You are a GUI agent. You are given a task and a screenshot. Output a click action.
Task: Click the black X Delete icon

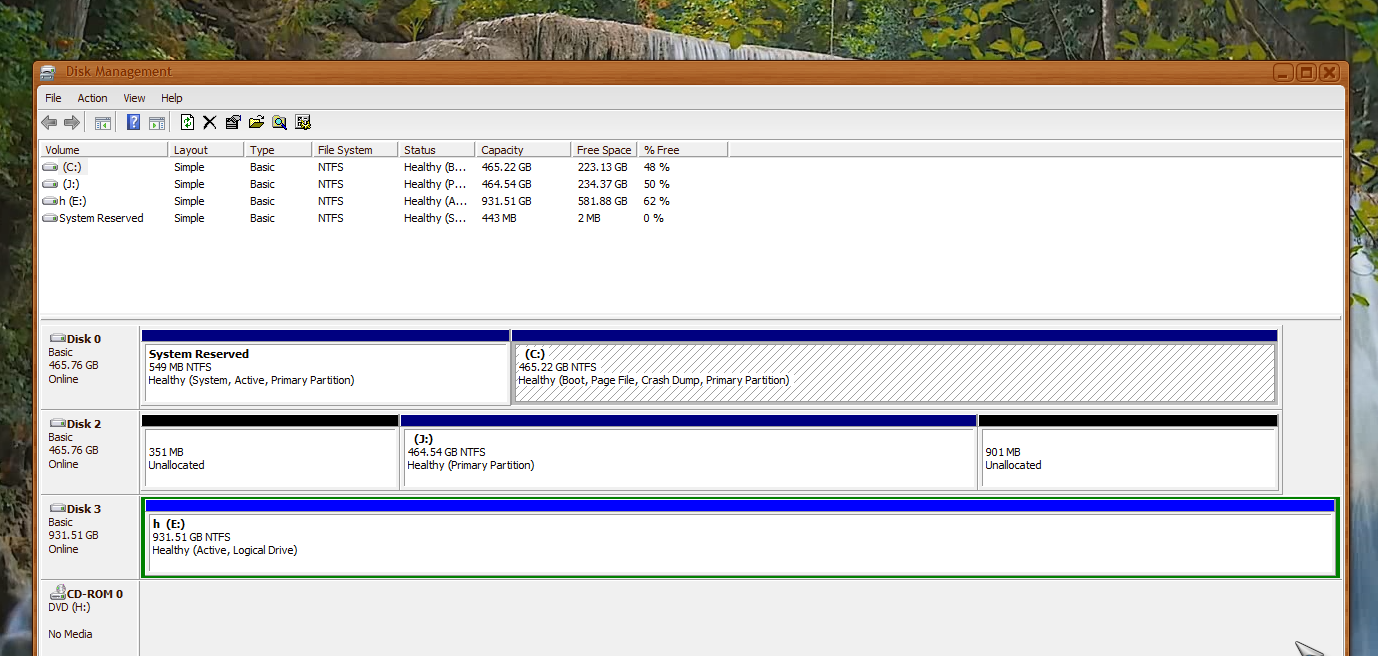210,122
